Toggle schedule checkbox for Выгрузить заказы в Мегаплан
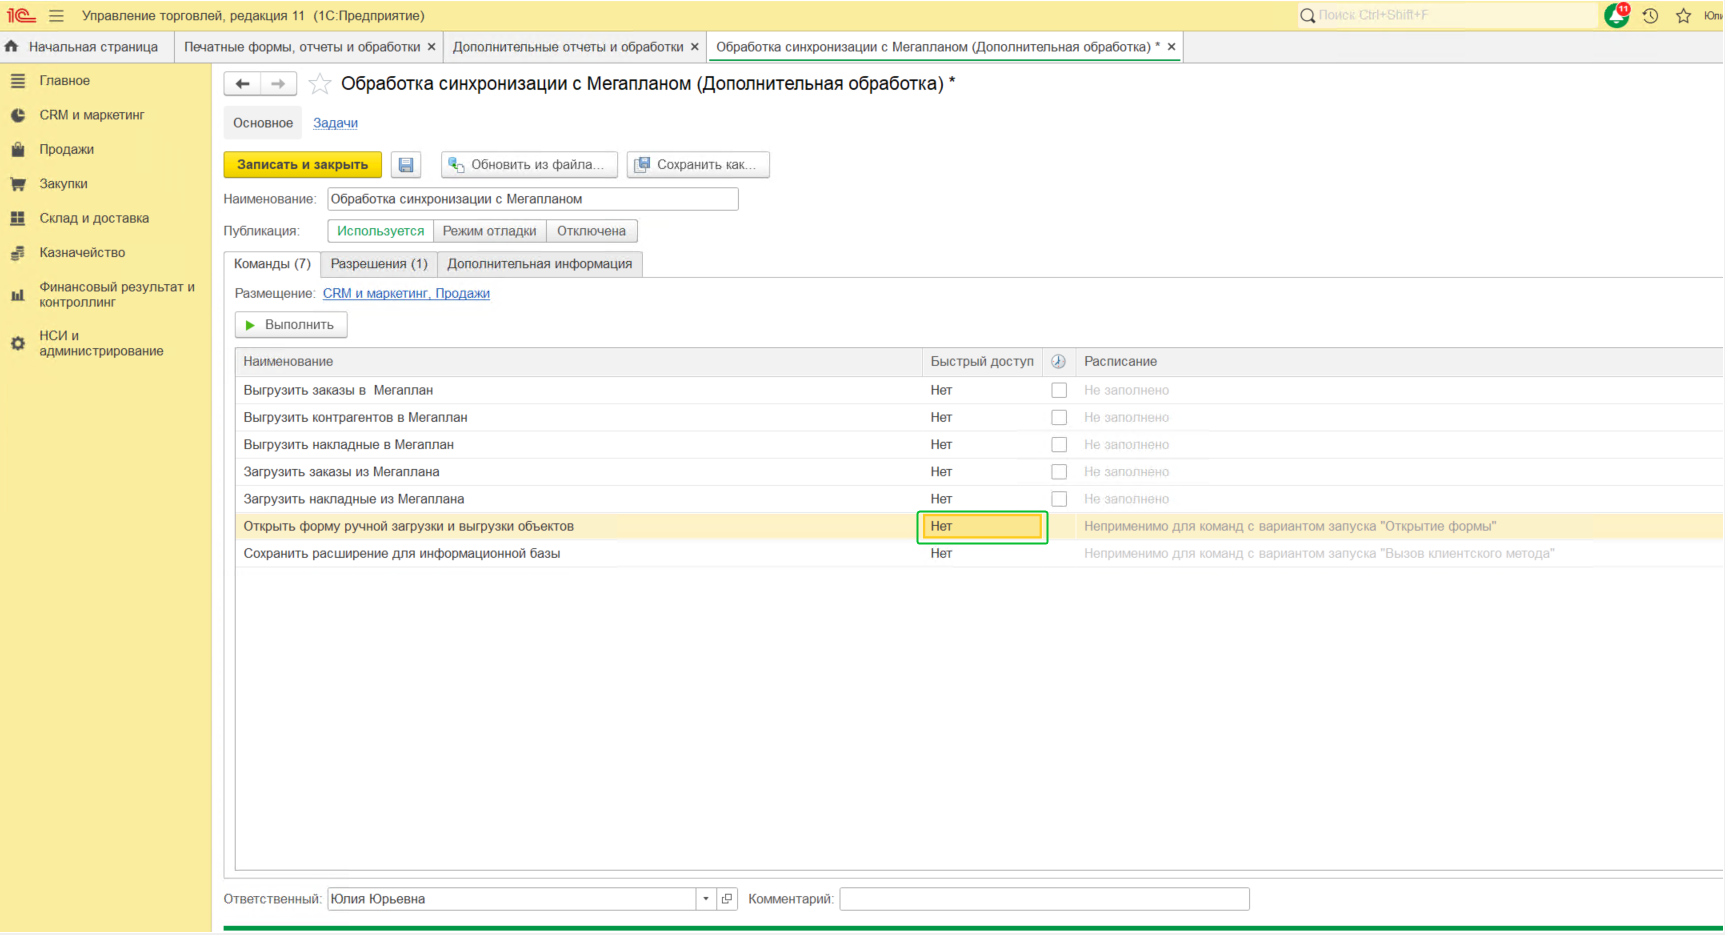The height and width of the screenshot is (935, 1725). 1059,390
